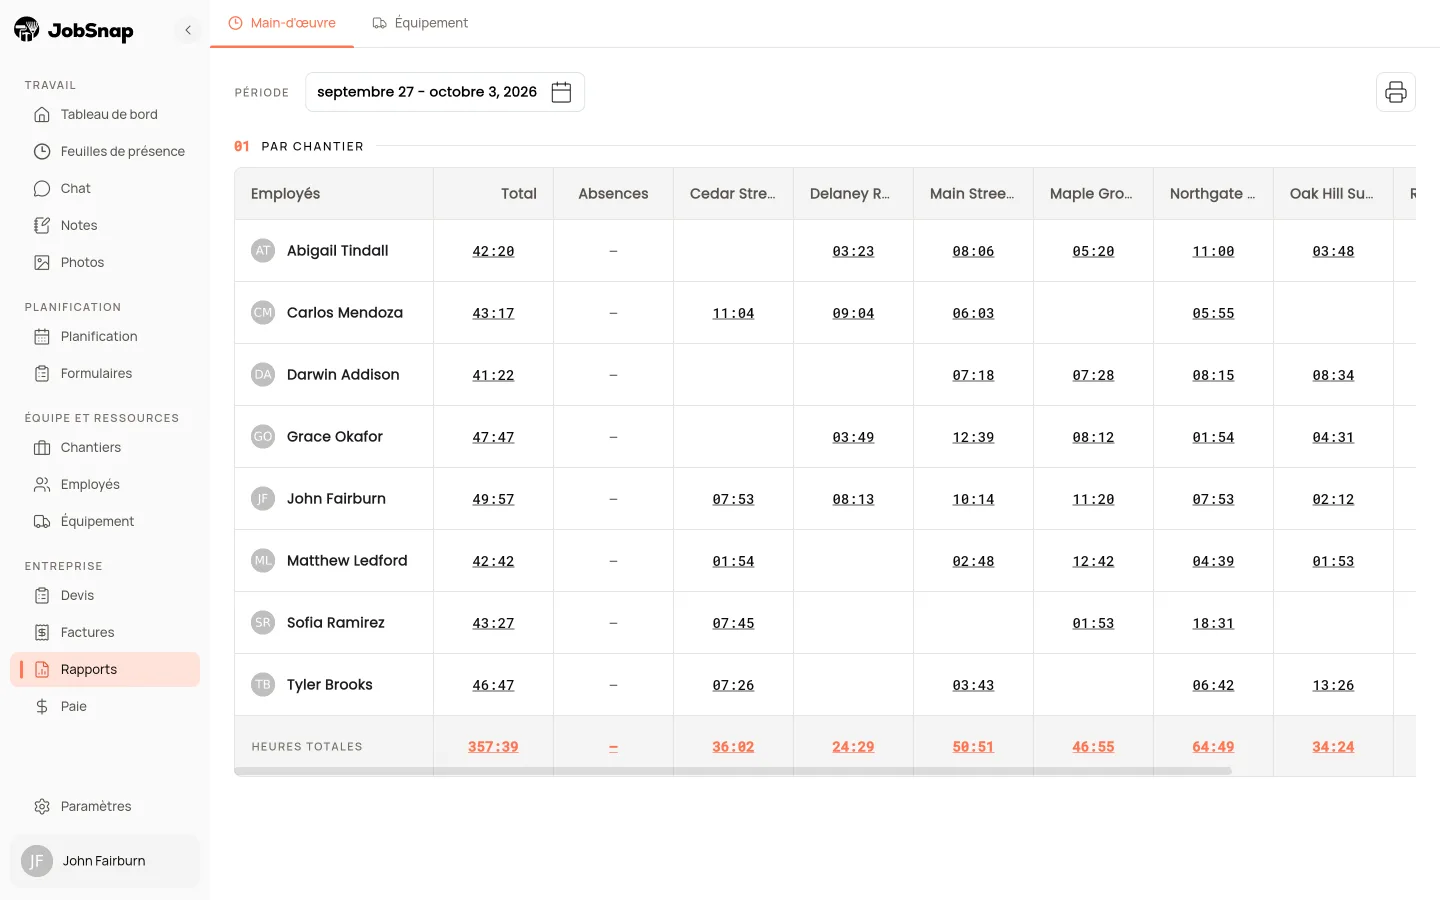Change the period date range field
The image size is (1440, 900).
click(x=445, y=92)
